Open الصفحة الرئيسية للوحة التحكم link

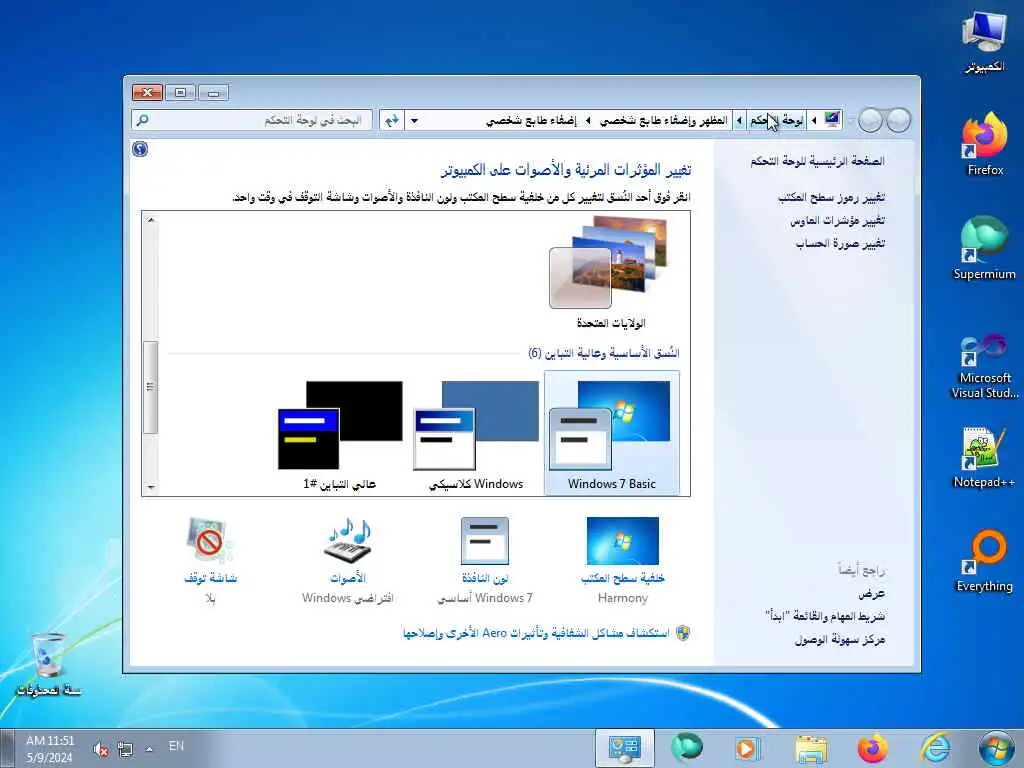[x=818, y=161]
